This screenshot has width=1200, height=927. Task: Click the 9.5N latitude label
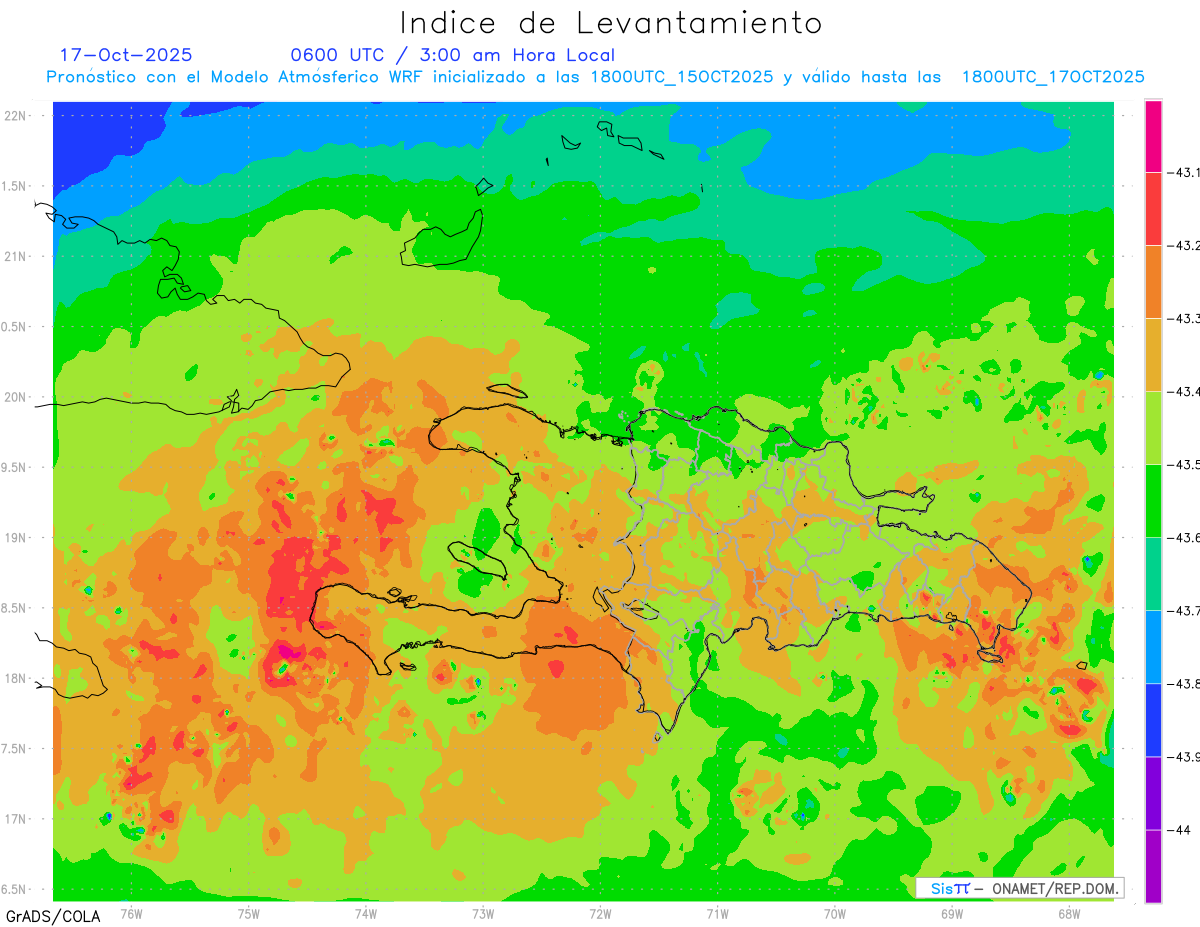coord(15,468)
